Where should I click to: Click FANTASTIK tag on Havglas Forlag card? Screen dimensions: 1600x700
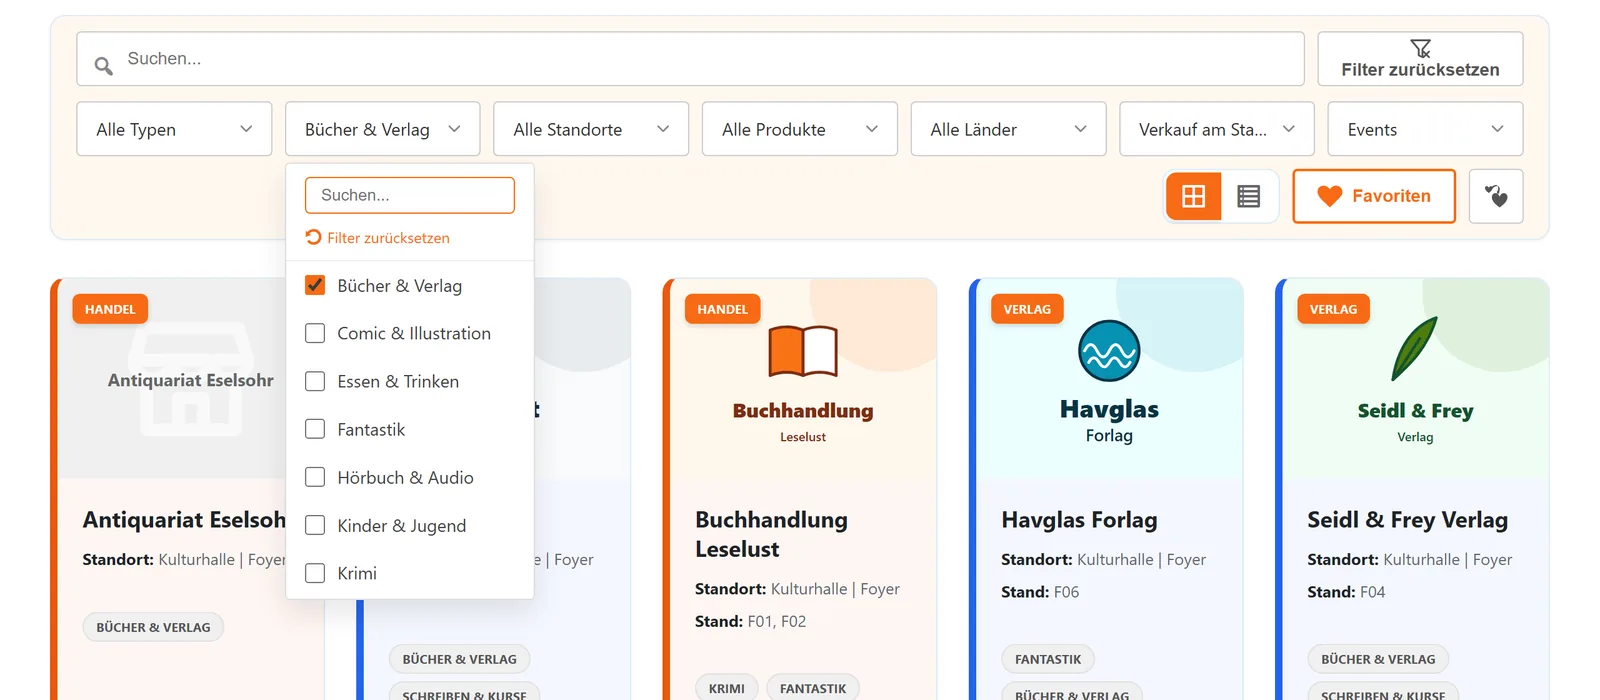pos(1048,659)
